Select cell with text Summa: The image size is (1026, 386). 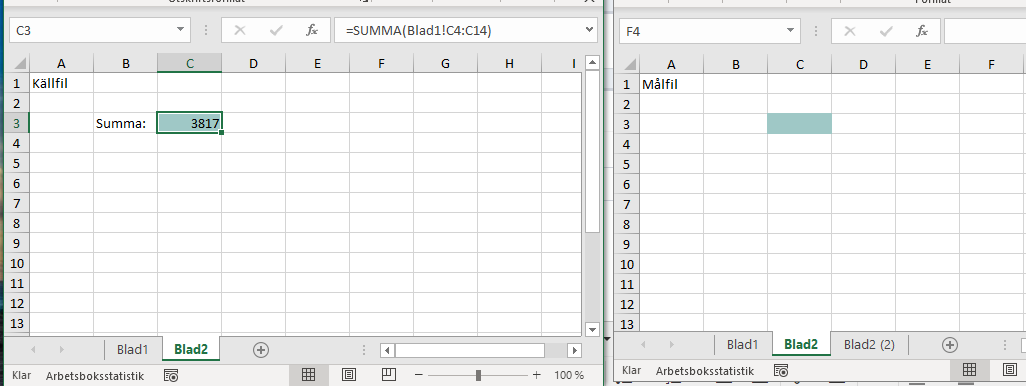[x=126, y=122]
